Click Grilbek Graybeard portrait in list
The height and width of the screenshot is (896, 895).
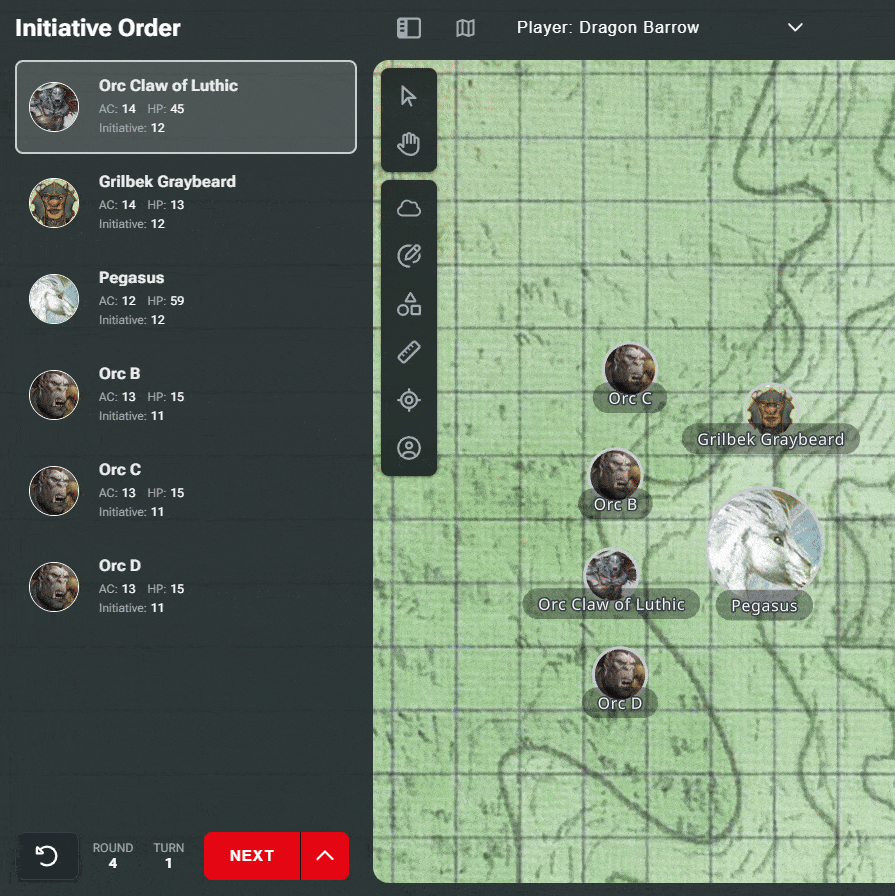54,203
